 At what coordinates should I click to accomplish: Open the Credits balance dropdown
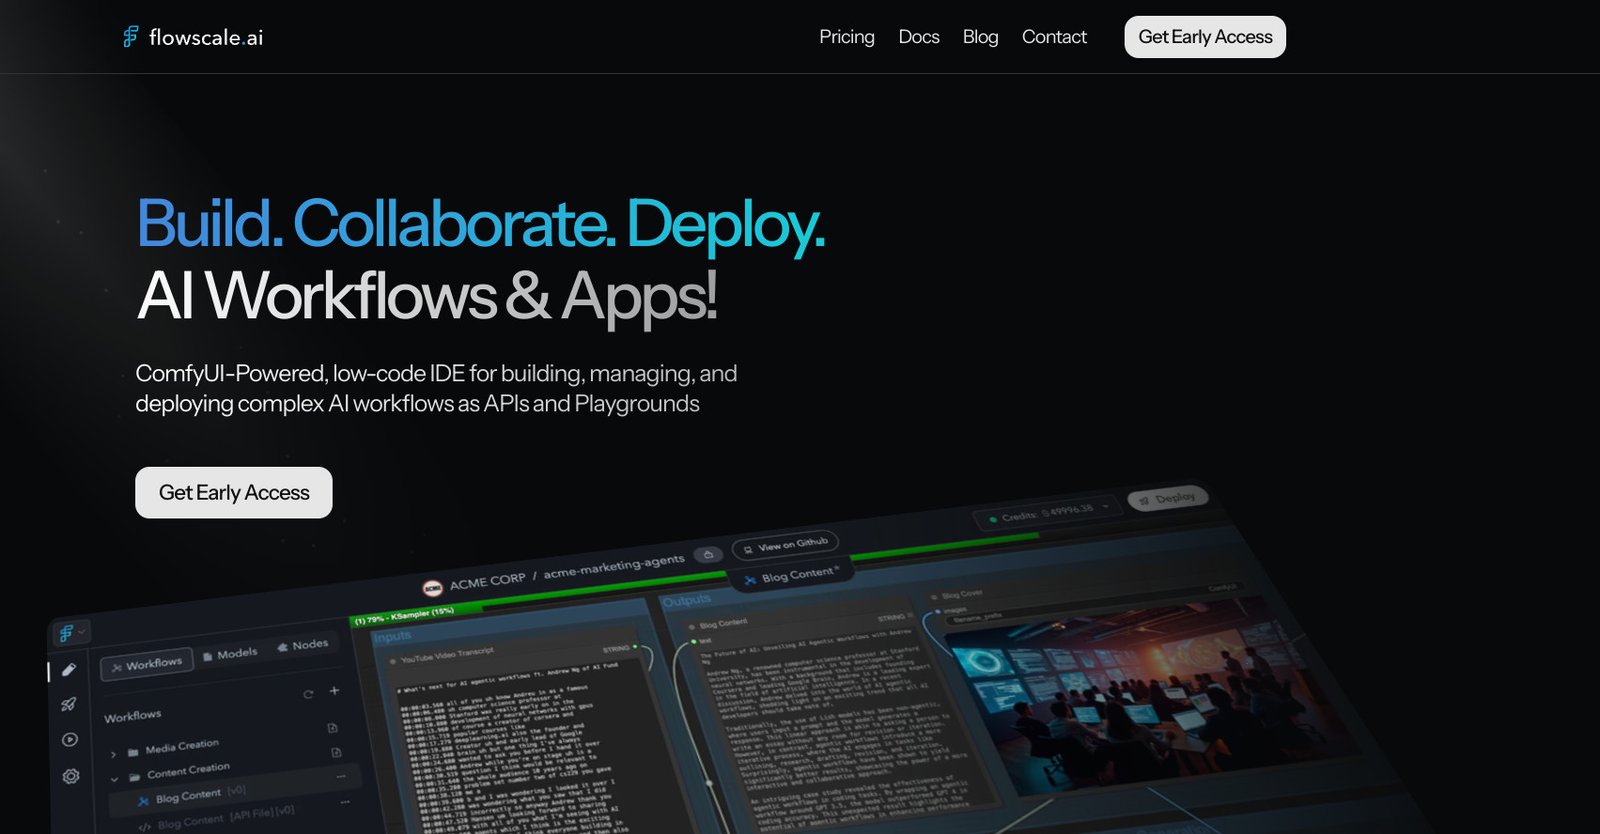tap(1047, 513)
